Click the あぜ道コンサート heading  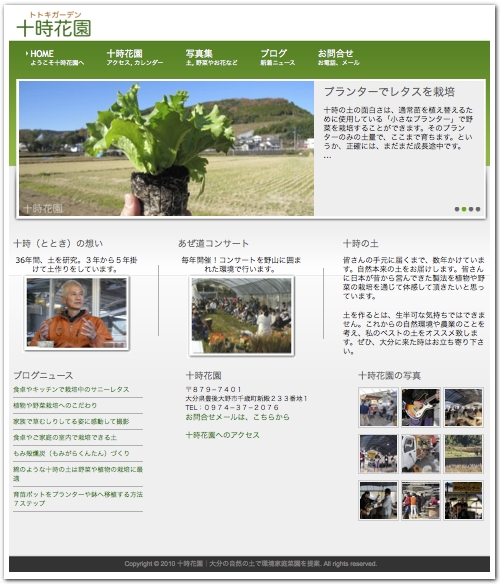(x=213, y=243)
